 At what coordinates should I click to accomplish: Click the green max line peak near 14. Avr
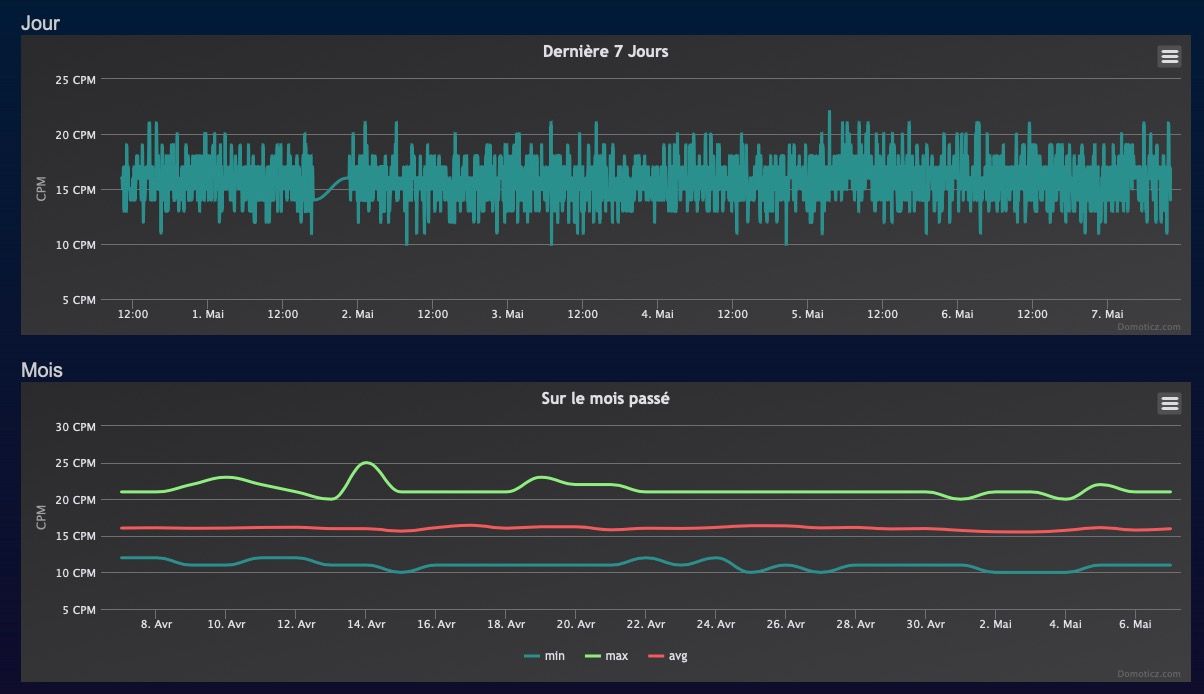point(366,463)
